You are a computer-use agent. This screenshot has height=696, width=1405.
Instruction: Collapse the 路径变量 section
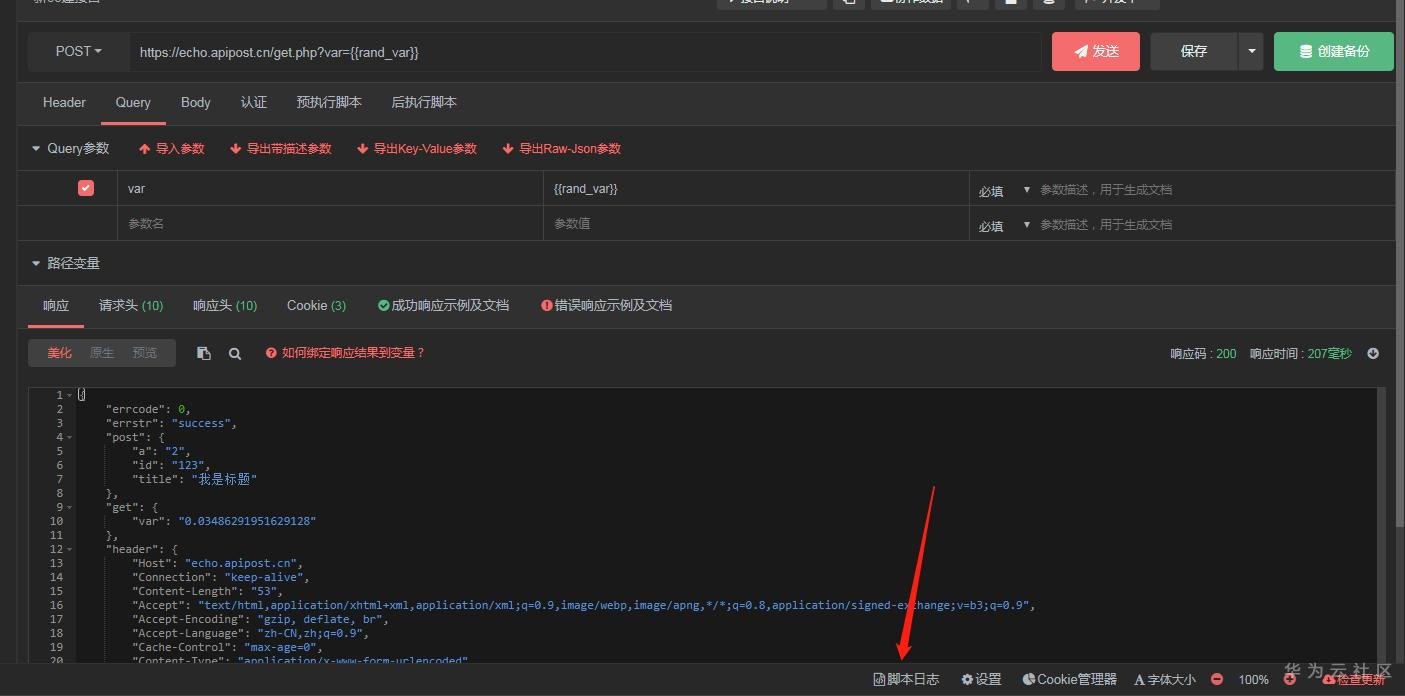(37, 263)
